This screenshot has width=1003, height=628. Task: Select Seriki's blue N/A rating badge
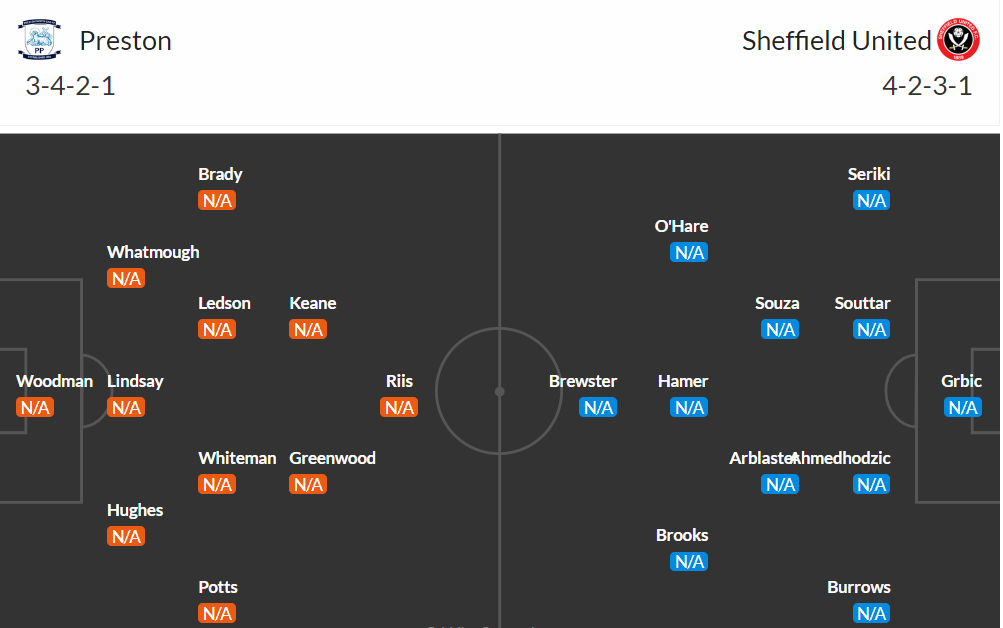point(871,200)
